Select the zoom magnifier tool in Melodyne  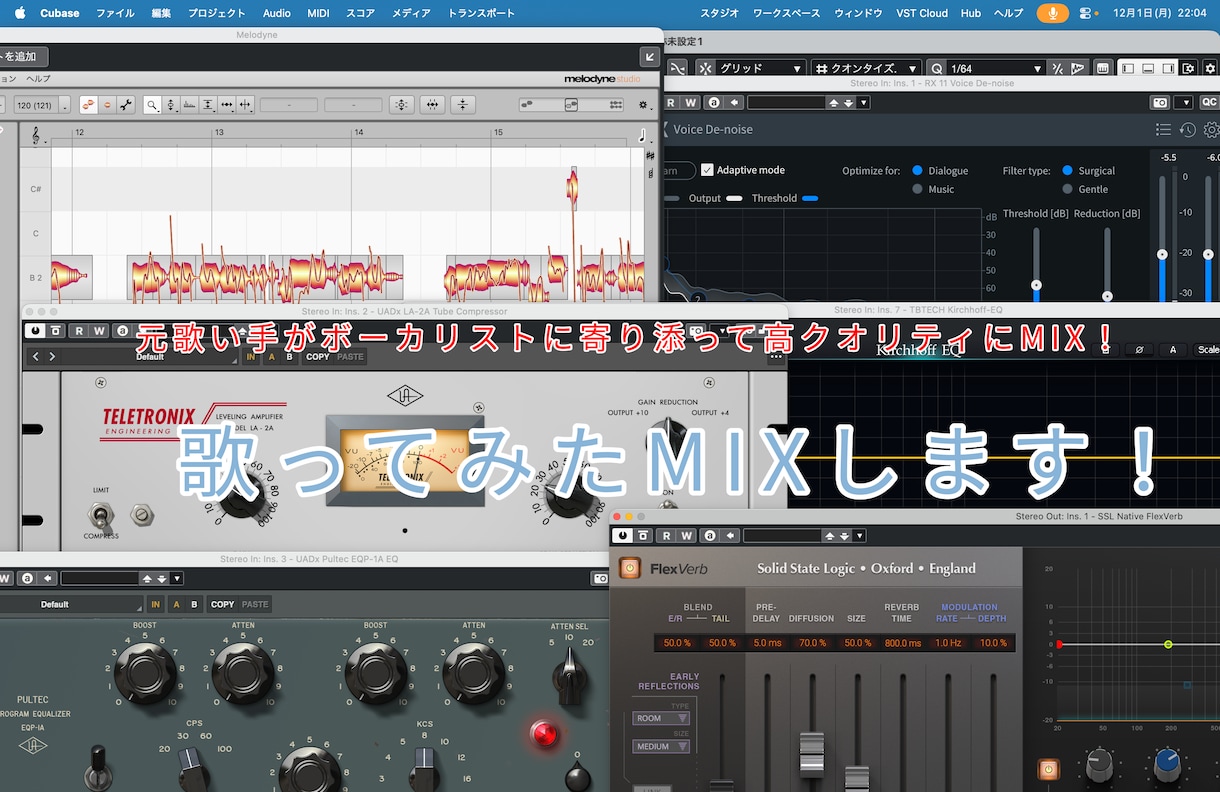click(152, 104)
